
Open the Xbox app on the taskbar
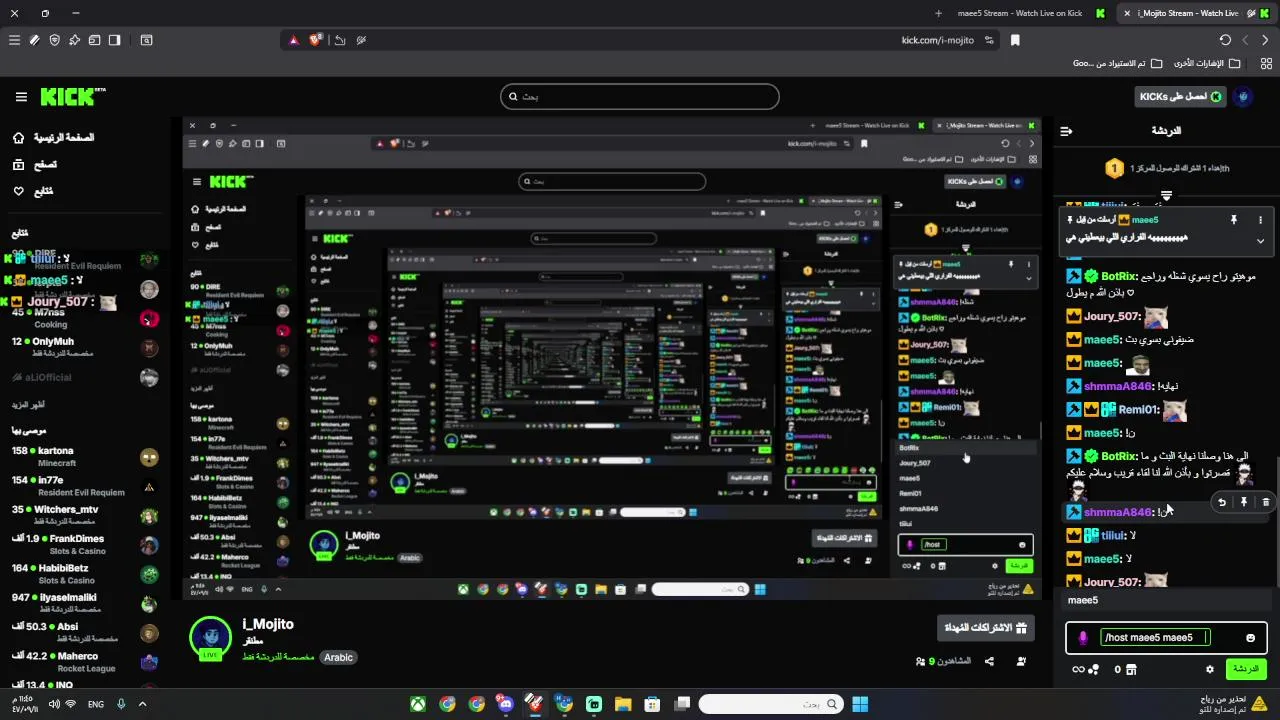[418, 704]
